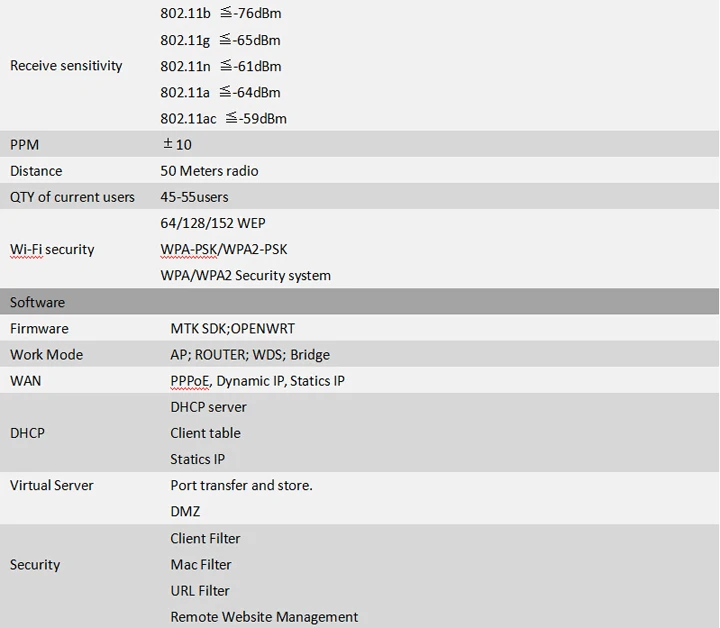Click the 802.11ac -59dBm value
The width and height of the screenshot is (720, 628).
[x=223, y=118]
